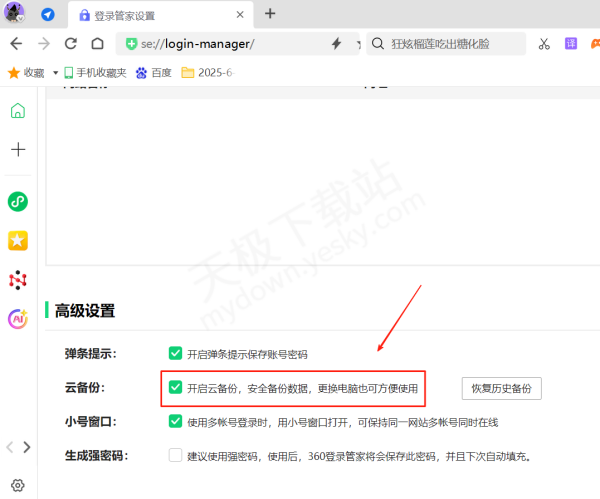Click the sidebar home icon
The image size is (600, 499).
(x=17, y=111)
